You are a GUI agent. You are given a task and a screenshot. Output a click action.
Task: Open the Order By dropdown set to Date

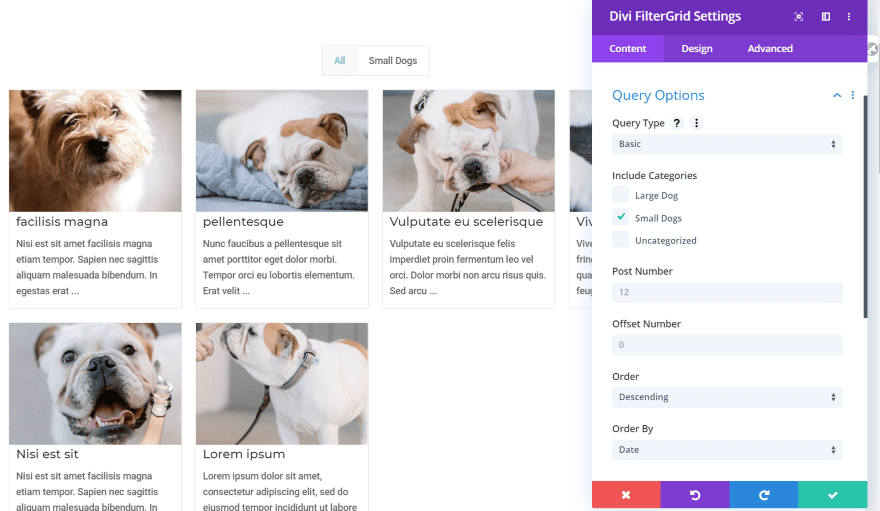point(727,450)
